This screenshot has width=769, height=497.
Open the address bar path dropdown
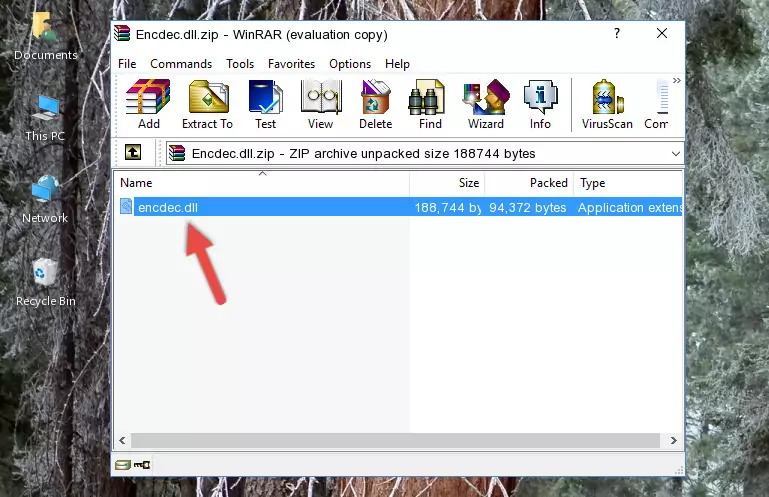click(x=675, y=154)
